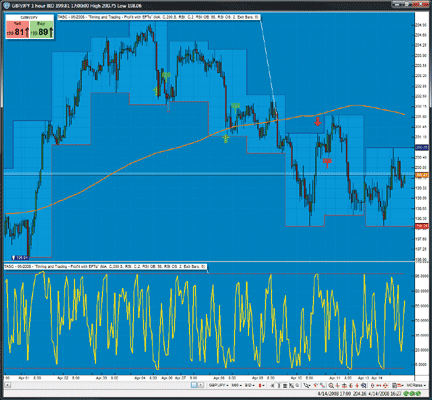The image size is (432, 400).
Task: Click the green connection status indicators
Action: click(x=412, y=394)
